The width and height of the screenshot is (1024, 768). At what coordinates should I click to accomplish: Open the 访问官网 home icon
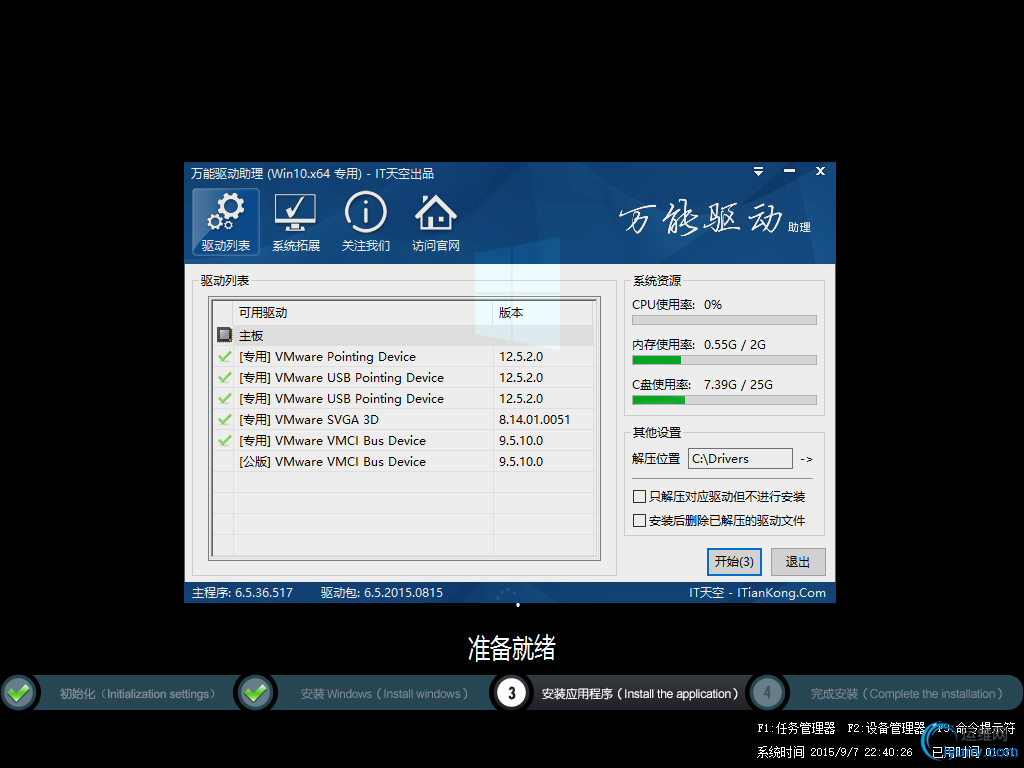pos(436,221)
